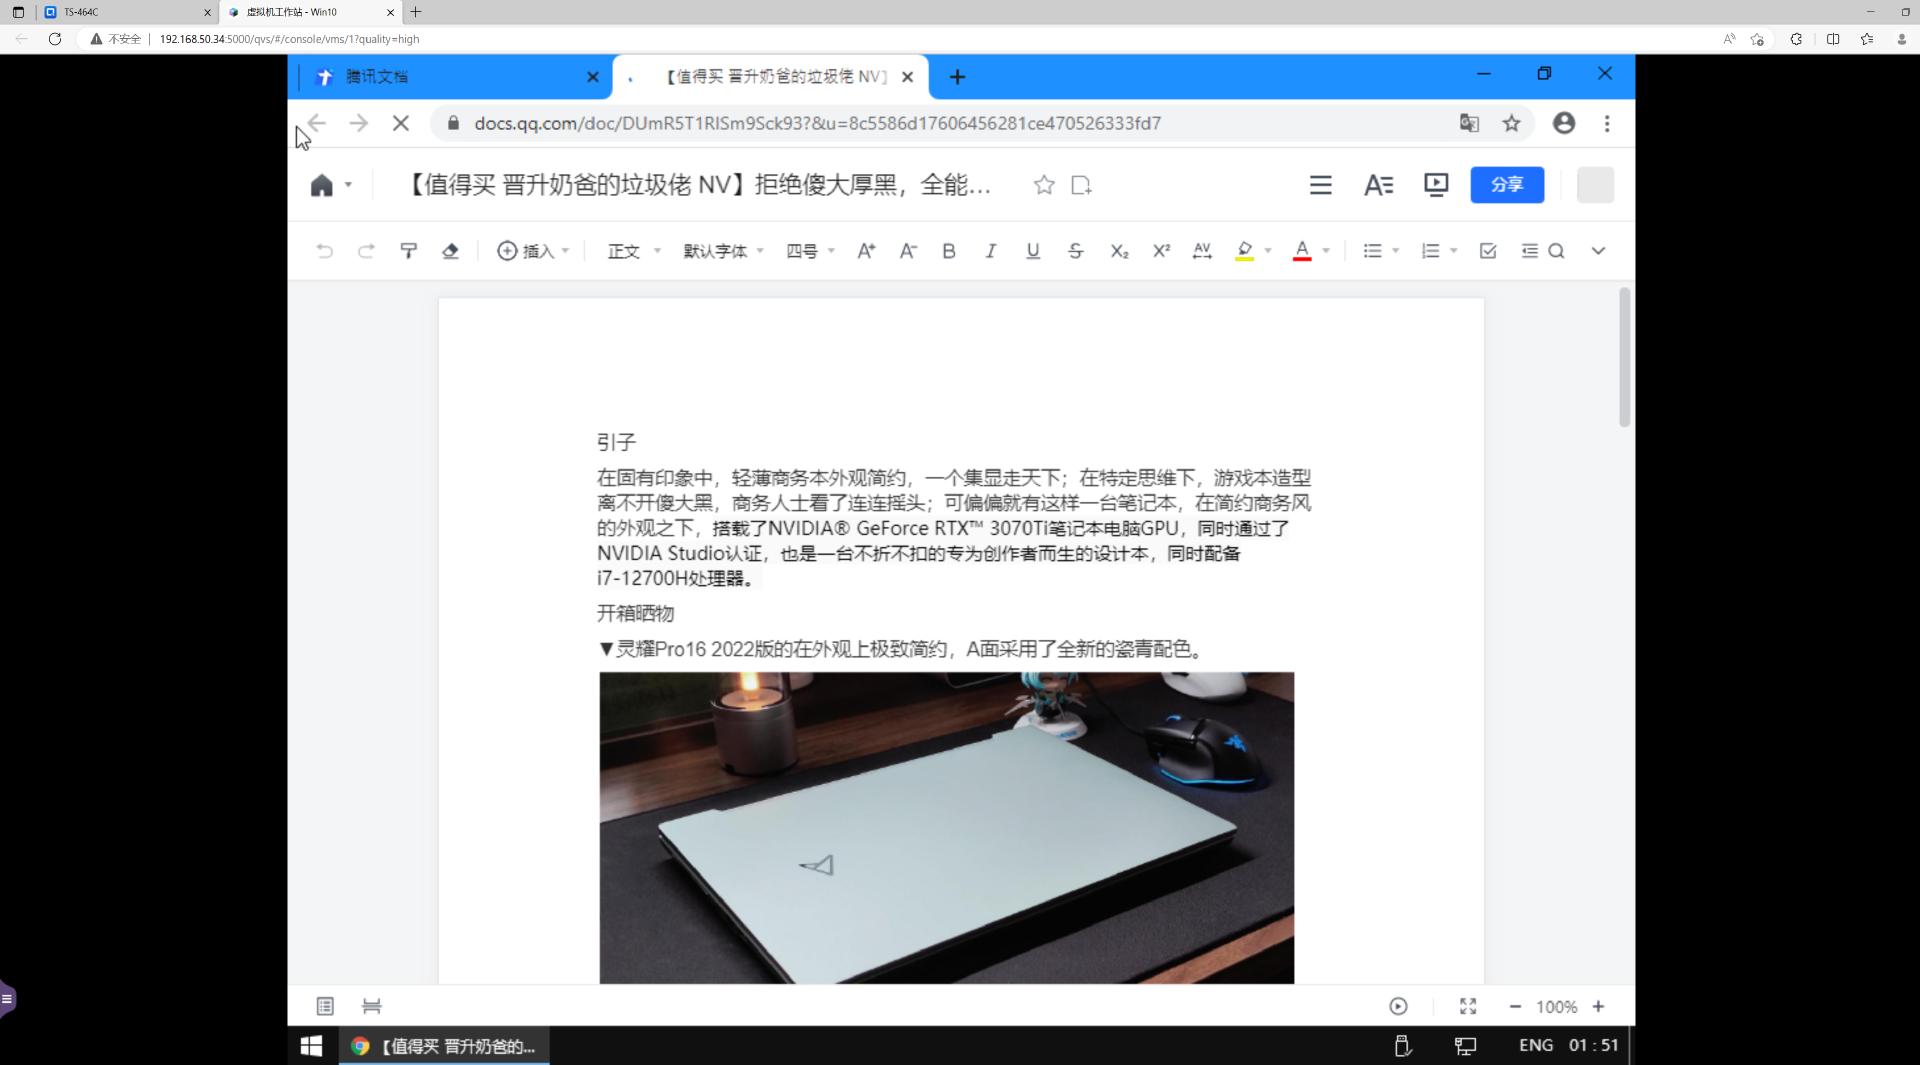Open the red font color picker
Viewport: 1920px width, 1065px height.
[x=1302, y=251]
